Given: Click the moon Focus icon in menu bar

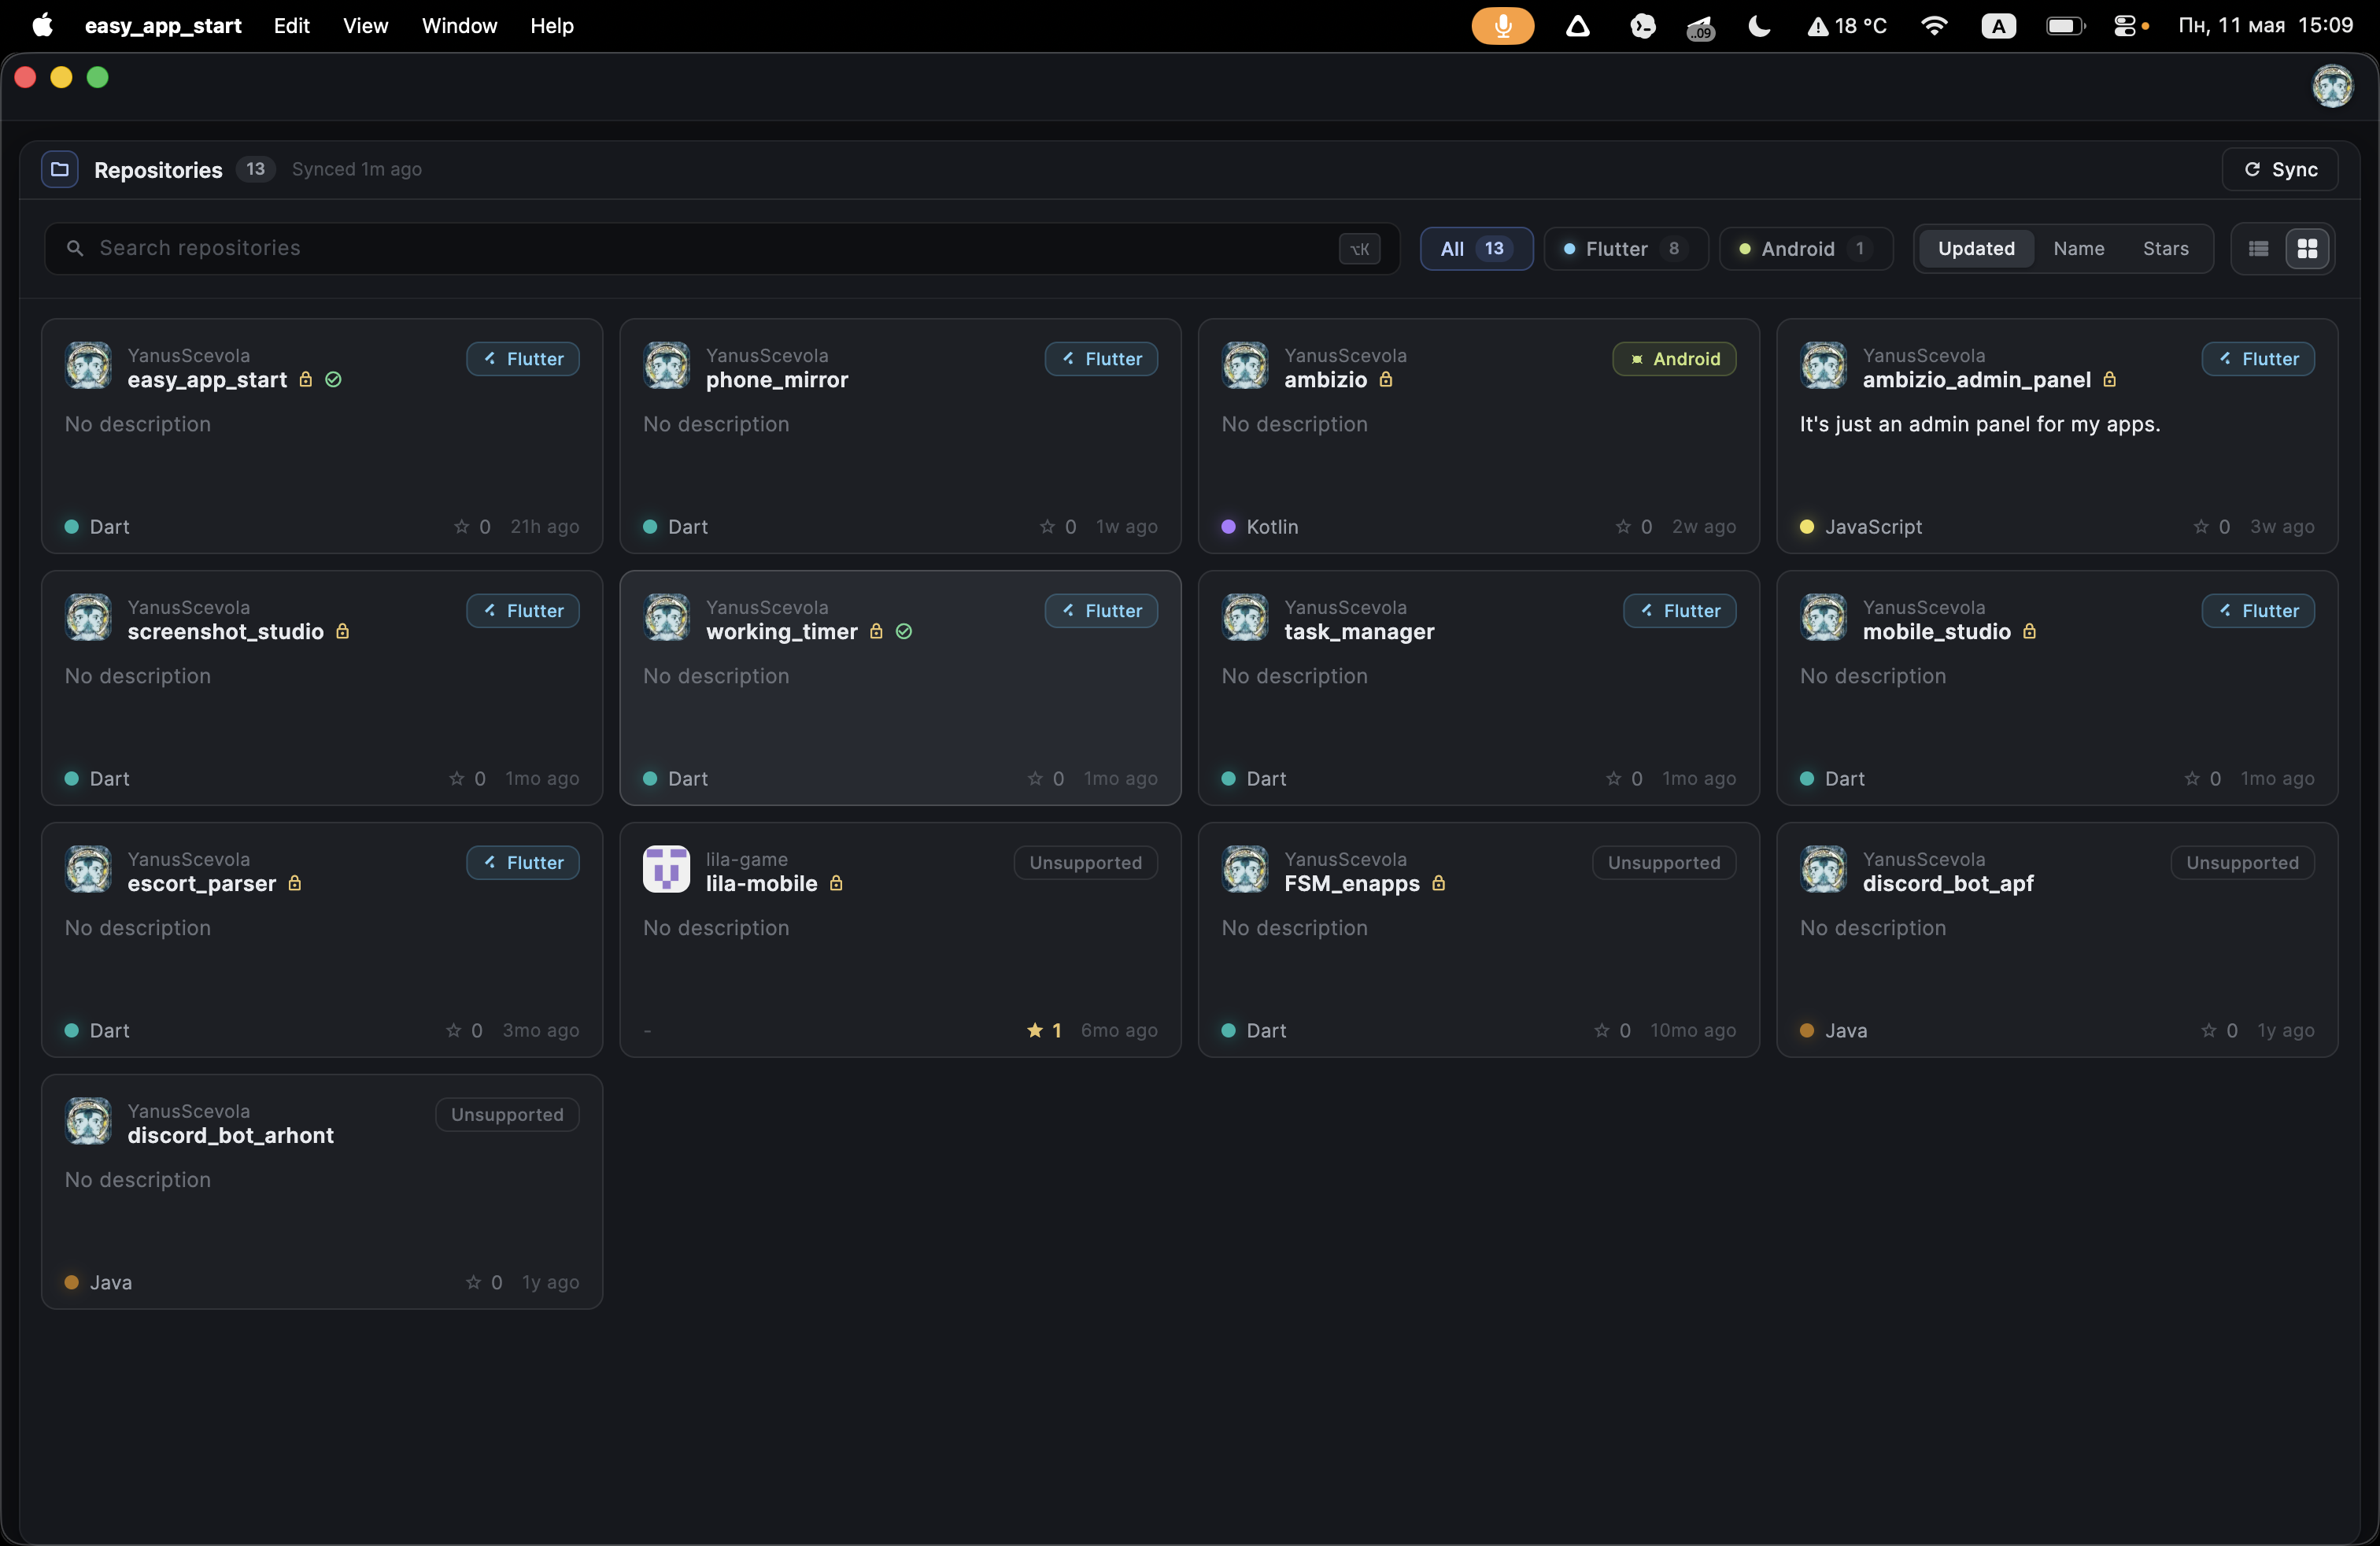Looking at the screenshot, I should tap(1759, 26).
